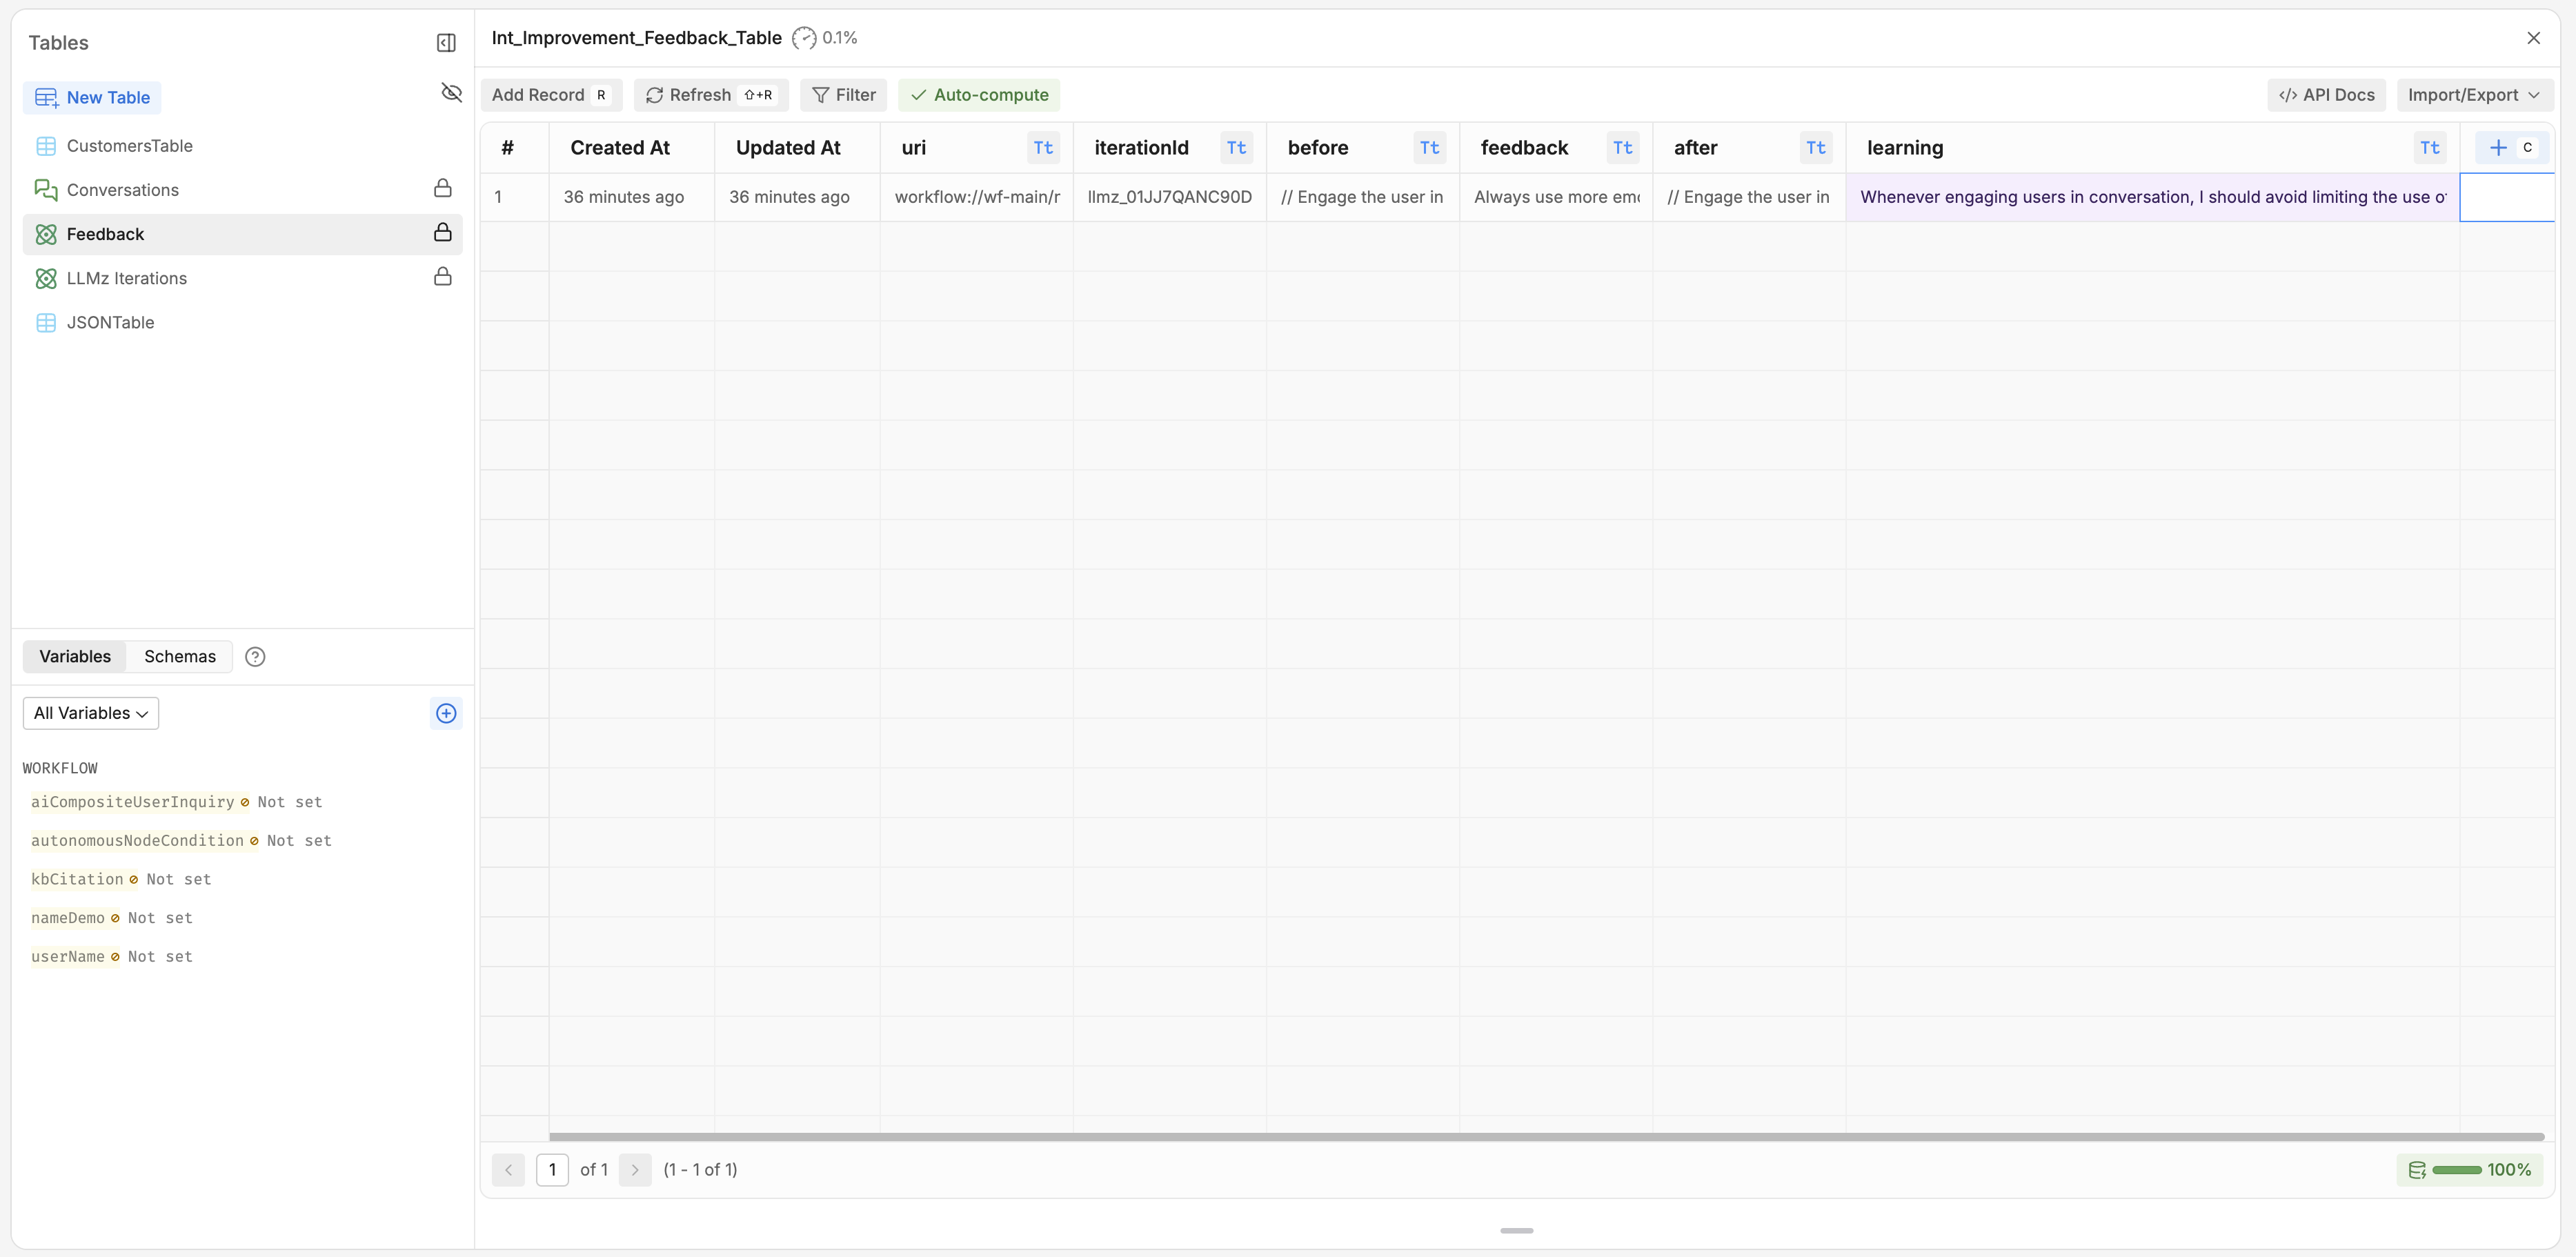
Task: Click the table usage gauge icon
Action: pyautogui.click(x=804, y=38)
